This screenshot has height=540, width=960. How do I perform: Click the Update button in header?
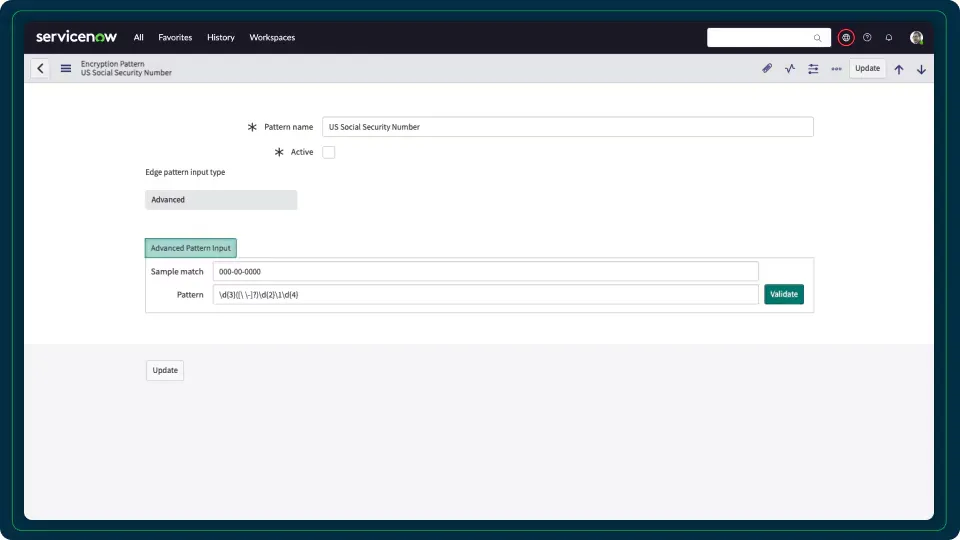(867, 68)
